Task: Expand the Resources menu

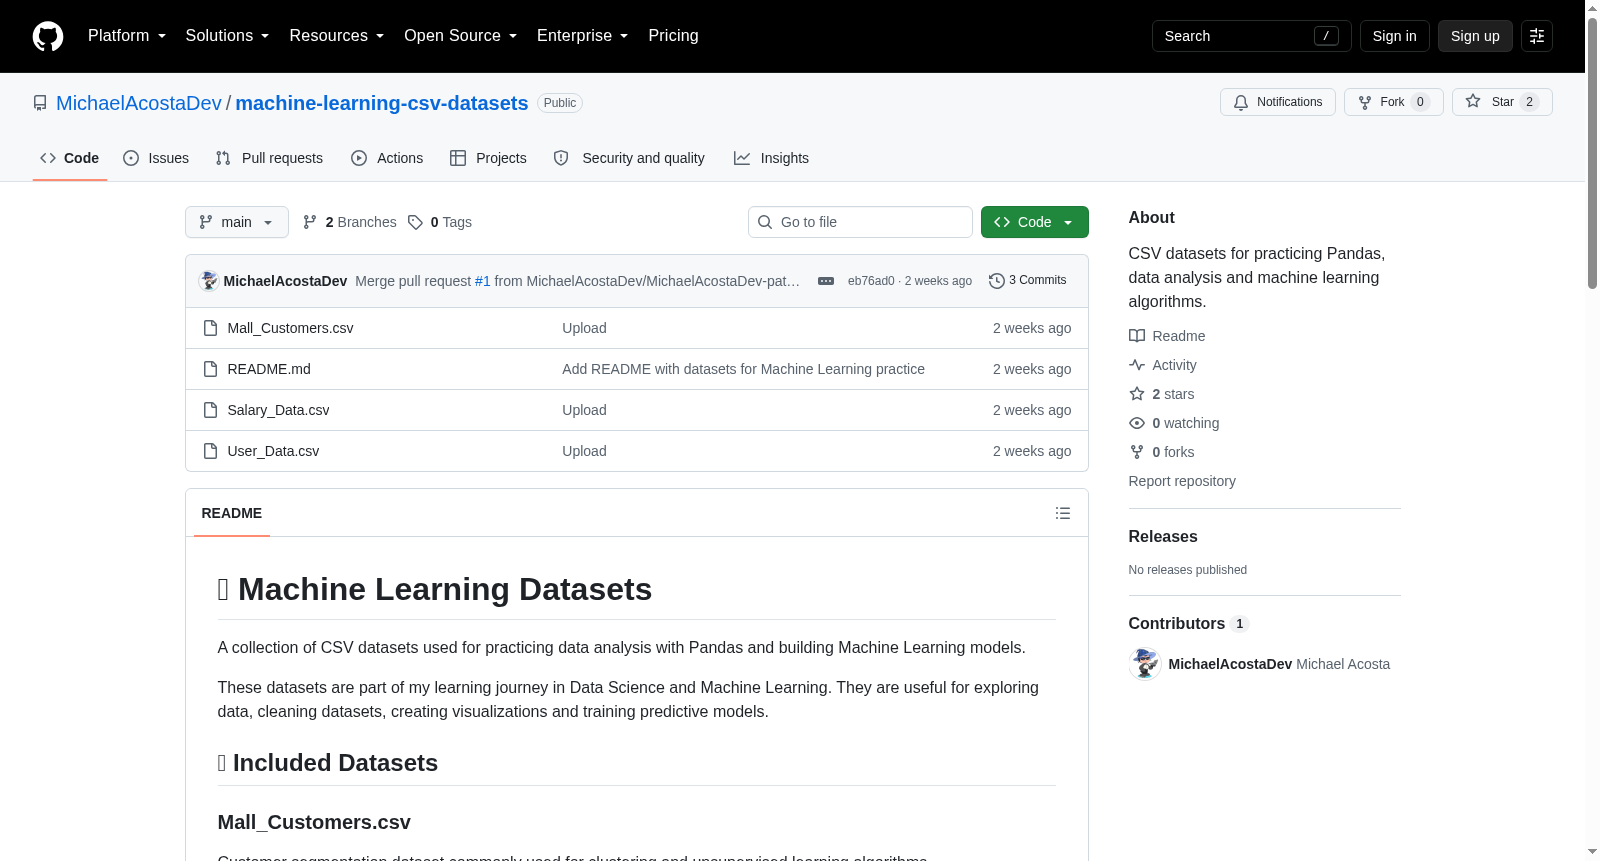Action: click(336, 36)
